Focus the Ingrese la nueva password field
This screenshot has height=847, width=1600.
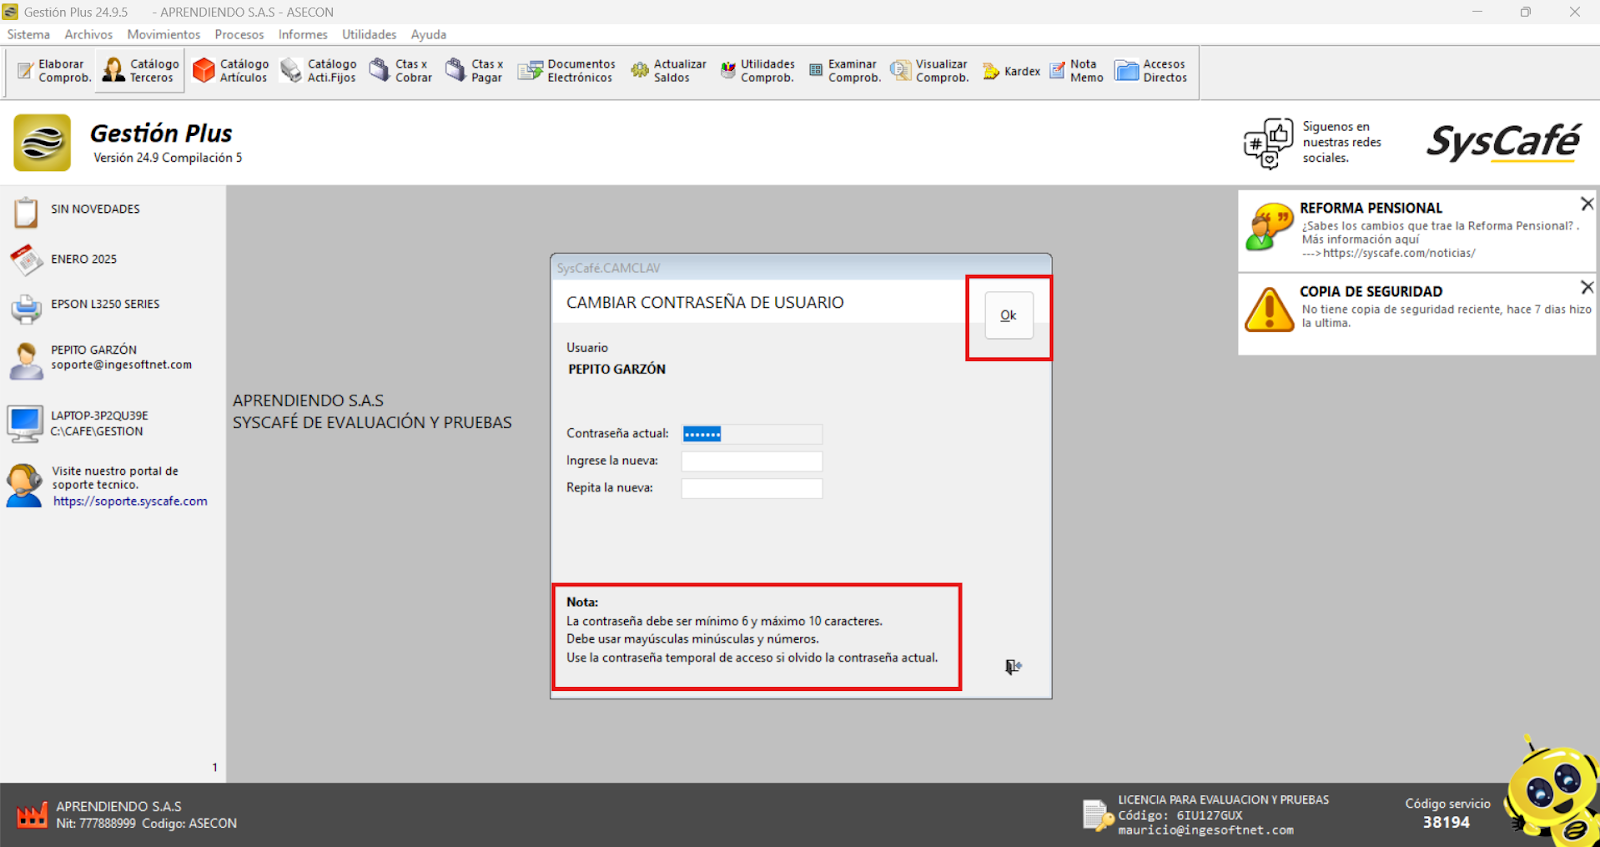coord(751,461)
